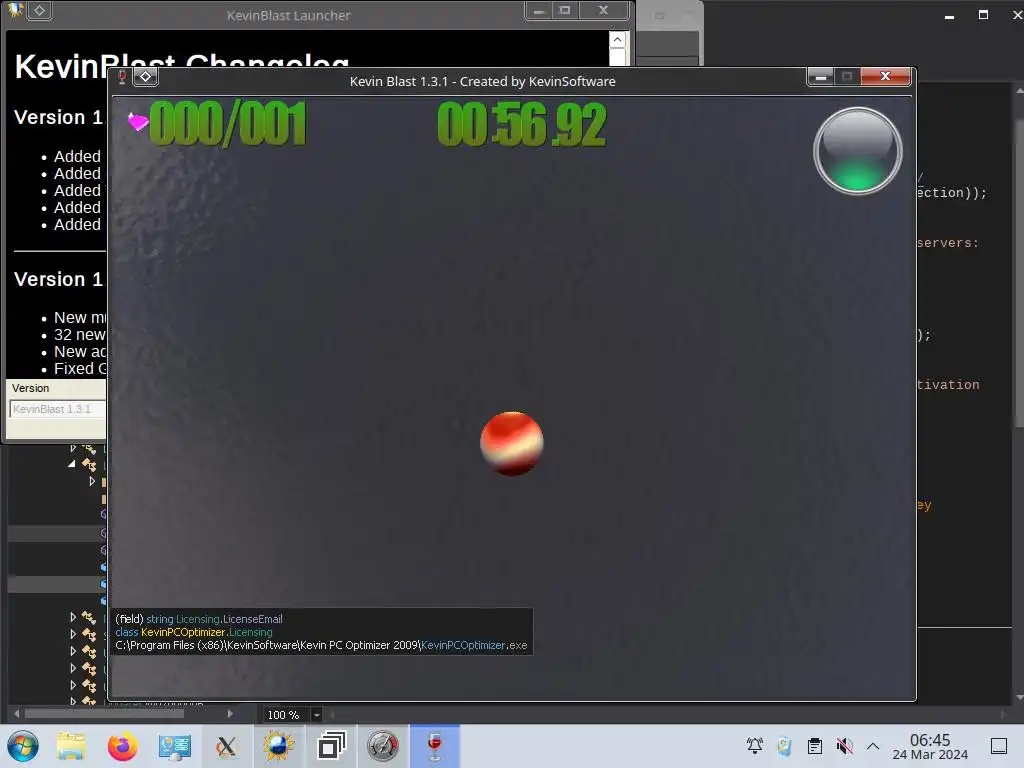1024x768 pixels.
Task: Click the IDE vertical scrollbar down arrow
Action: [1019, 697]
